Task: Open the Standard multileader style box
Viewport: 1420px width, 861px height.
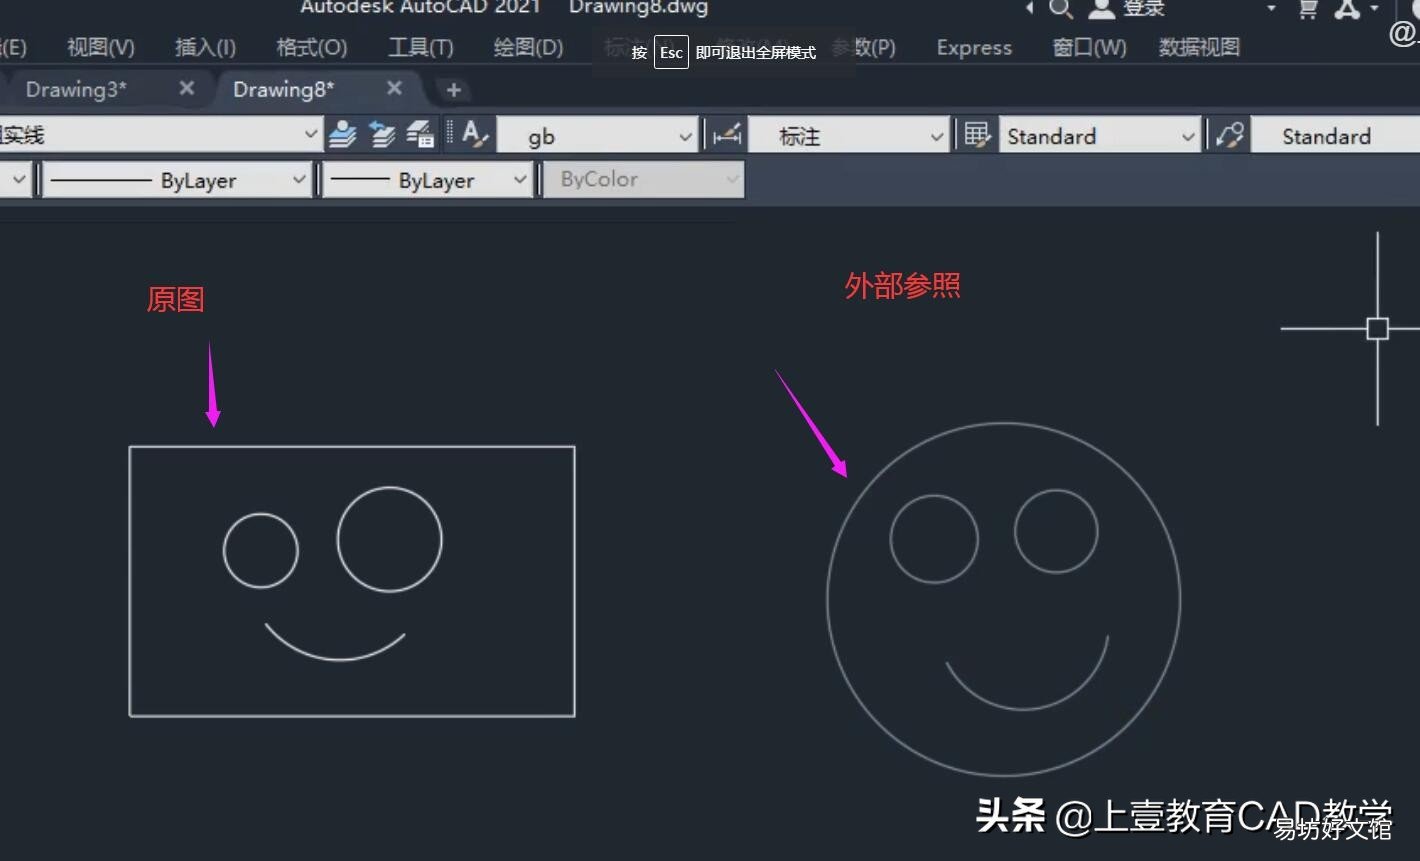Action: coord(1335,136)
